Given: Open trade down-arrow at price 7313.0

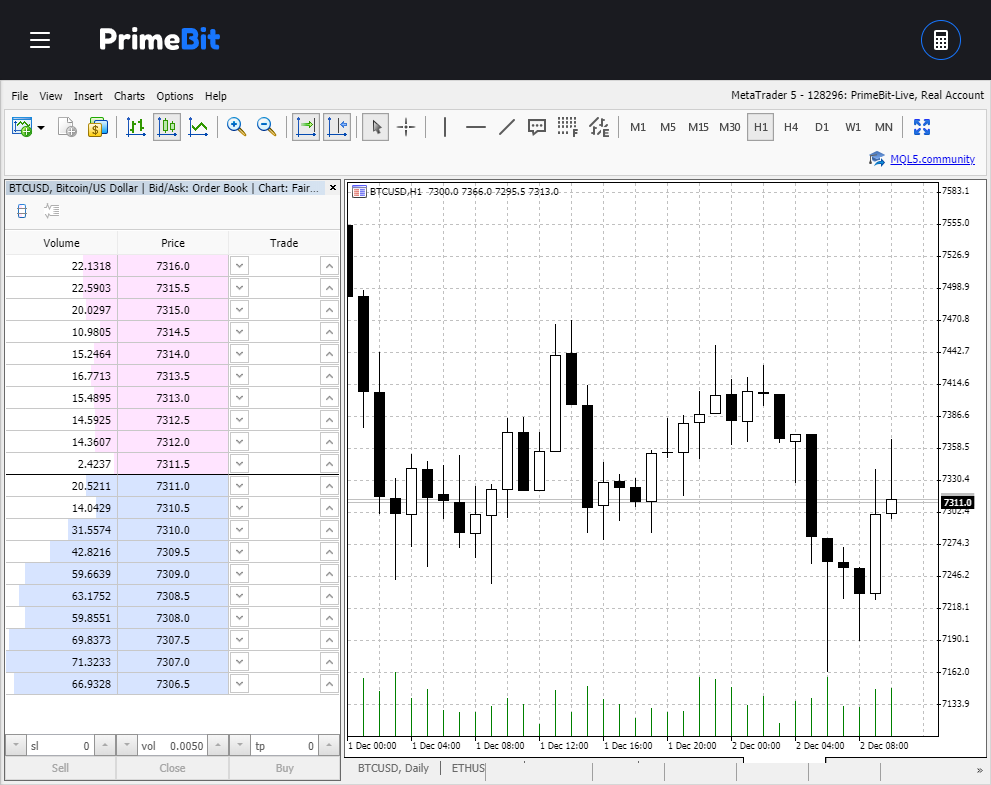Looking at the screenshot, I should 239,398.
